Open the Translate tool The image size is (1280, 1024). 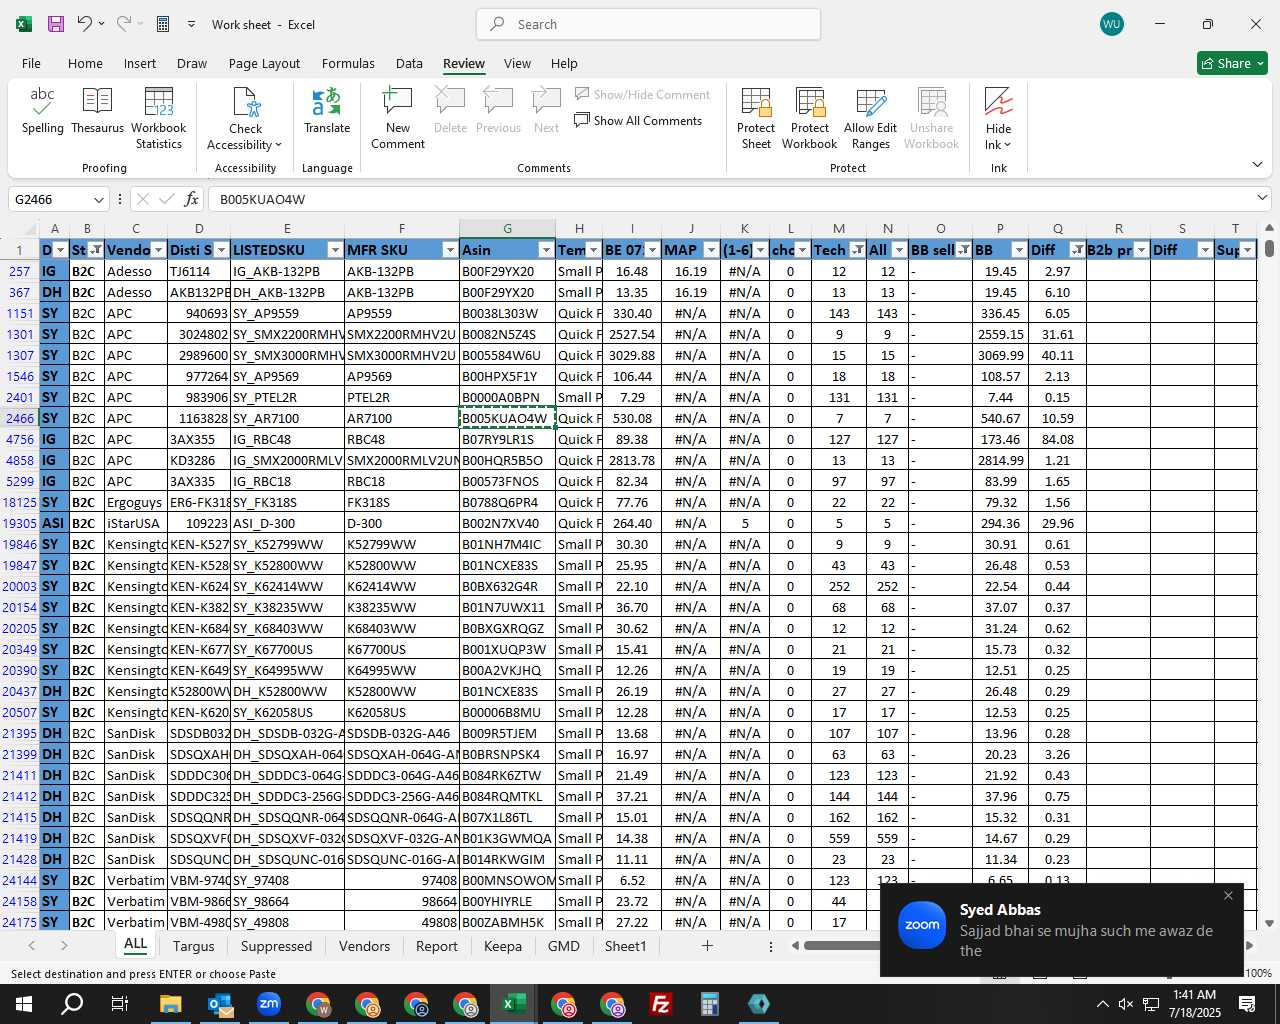pos(327,111)
